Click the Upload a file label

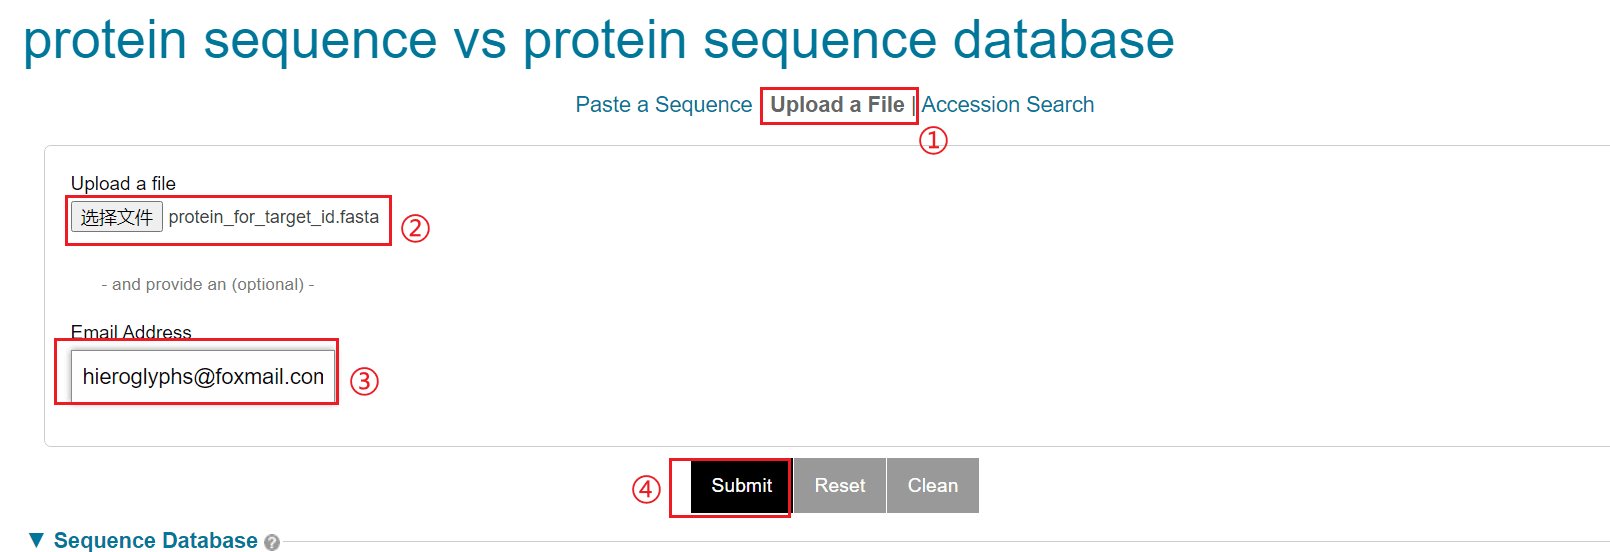[x=123, y=184]
